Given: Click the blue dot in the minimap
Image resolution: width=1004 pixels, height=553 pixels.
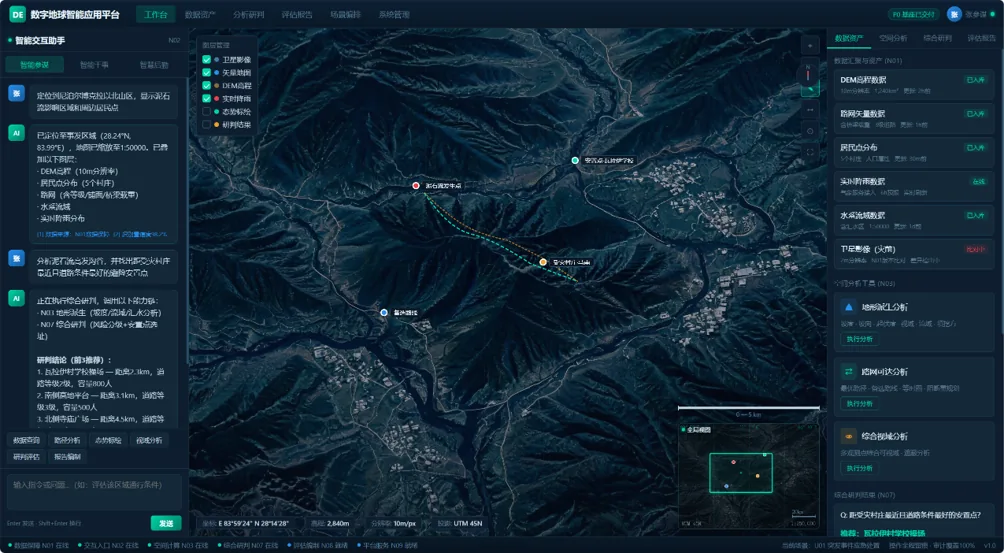Looking at the screenshot, I should (727, 486).
